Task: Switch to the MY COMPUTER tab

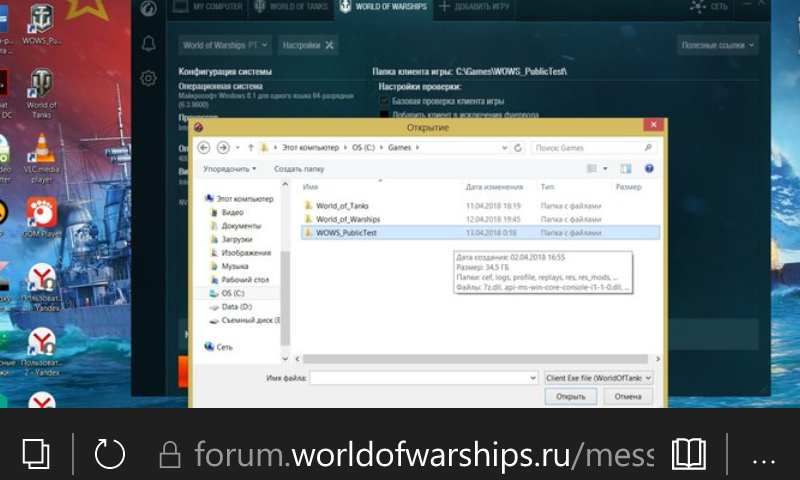Action: coord(208,7)
